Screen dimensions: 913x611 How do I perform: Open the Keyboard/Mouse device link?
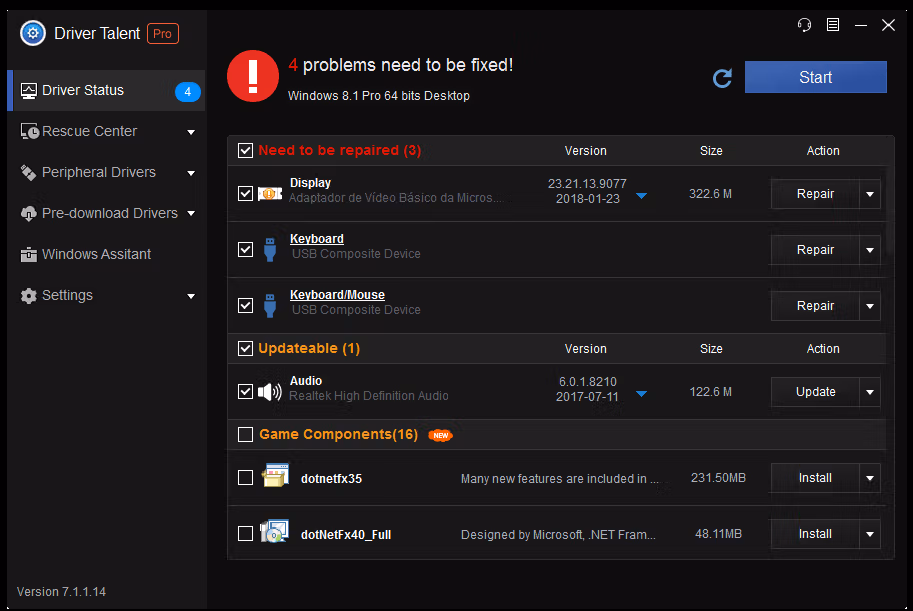[x=337, y=295]
